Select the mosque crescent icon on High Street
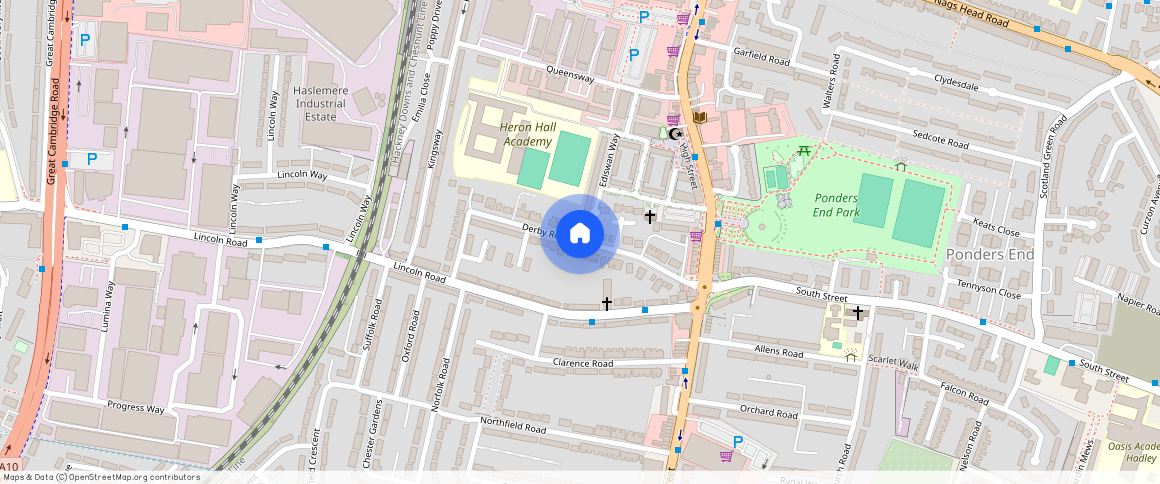Screen dimensions: 1160x484 675,134
